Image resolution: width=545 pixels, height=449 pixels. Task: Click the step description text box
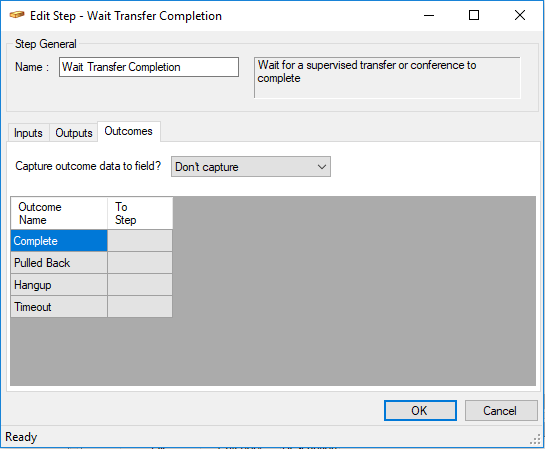(x=387, y=78)
